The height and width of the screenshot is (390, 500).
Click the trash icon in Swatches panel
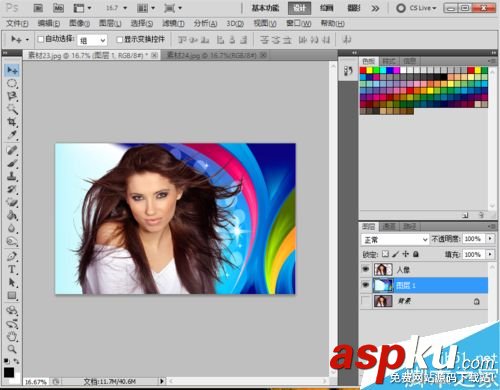[481, 215]
